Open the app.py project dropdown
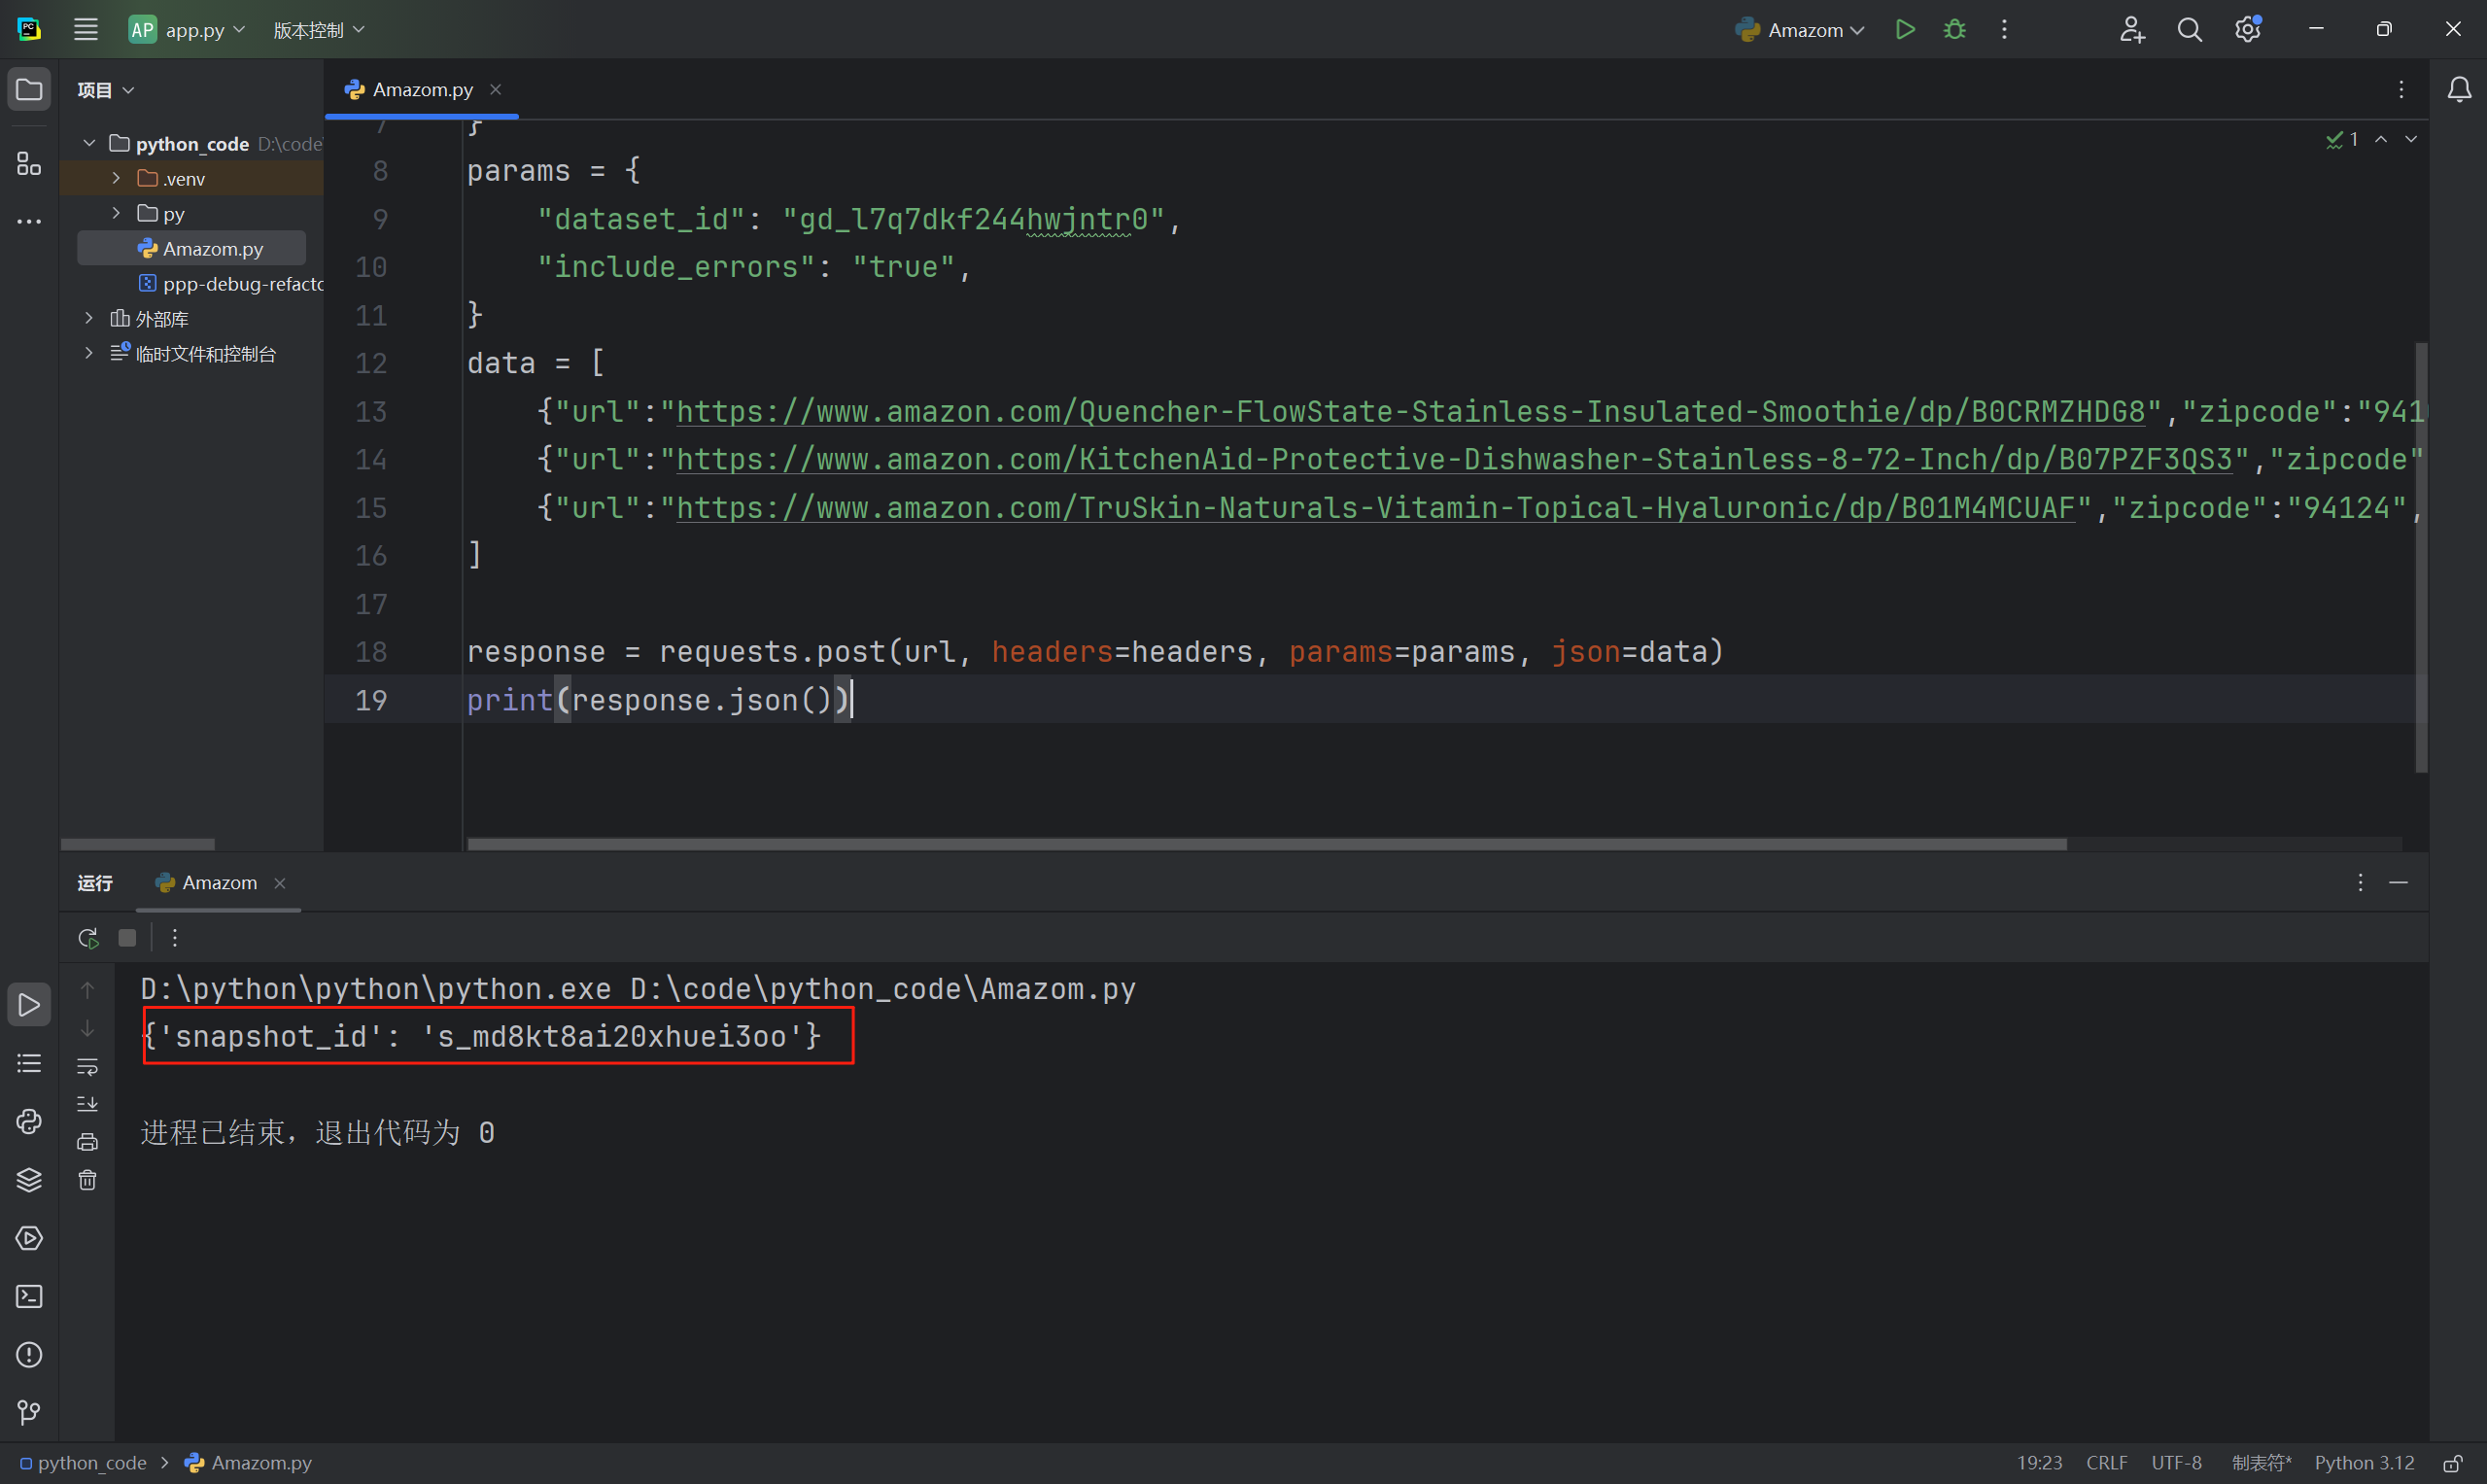The width and height of the screenshot is (2487, 1484). 187,29
